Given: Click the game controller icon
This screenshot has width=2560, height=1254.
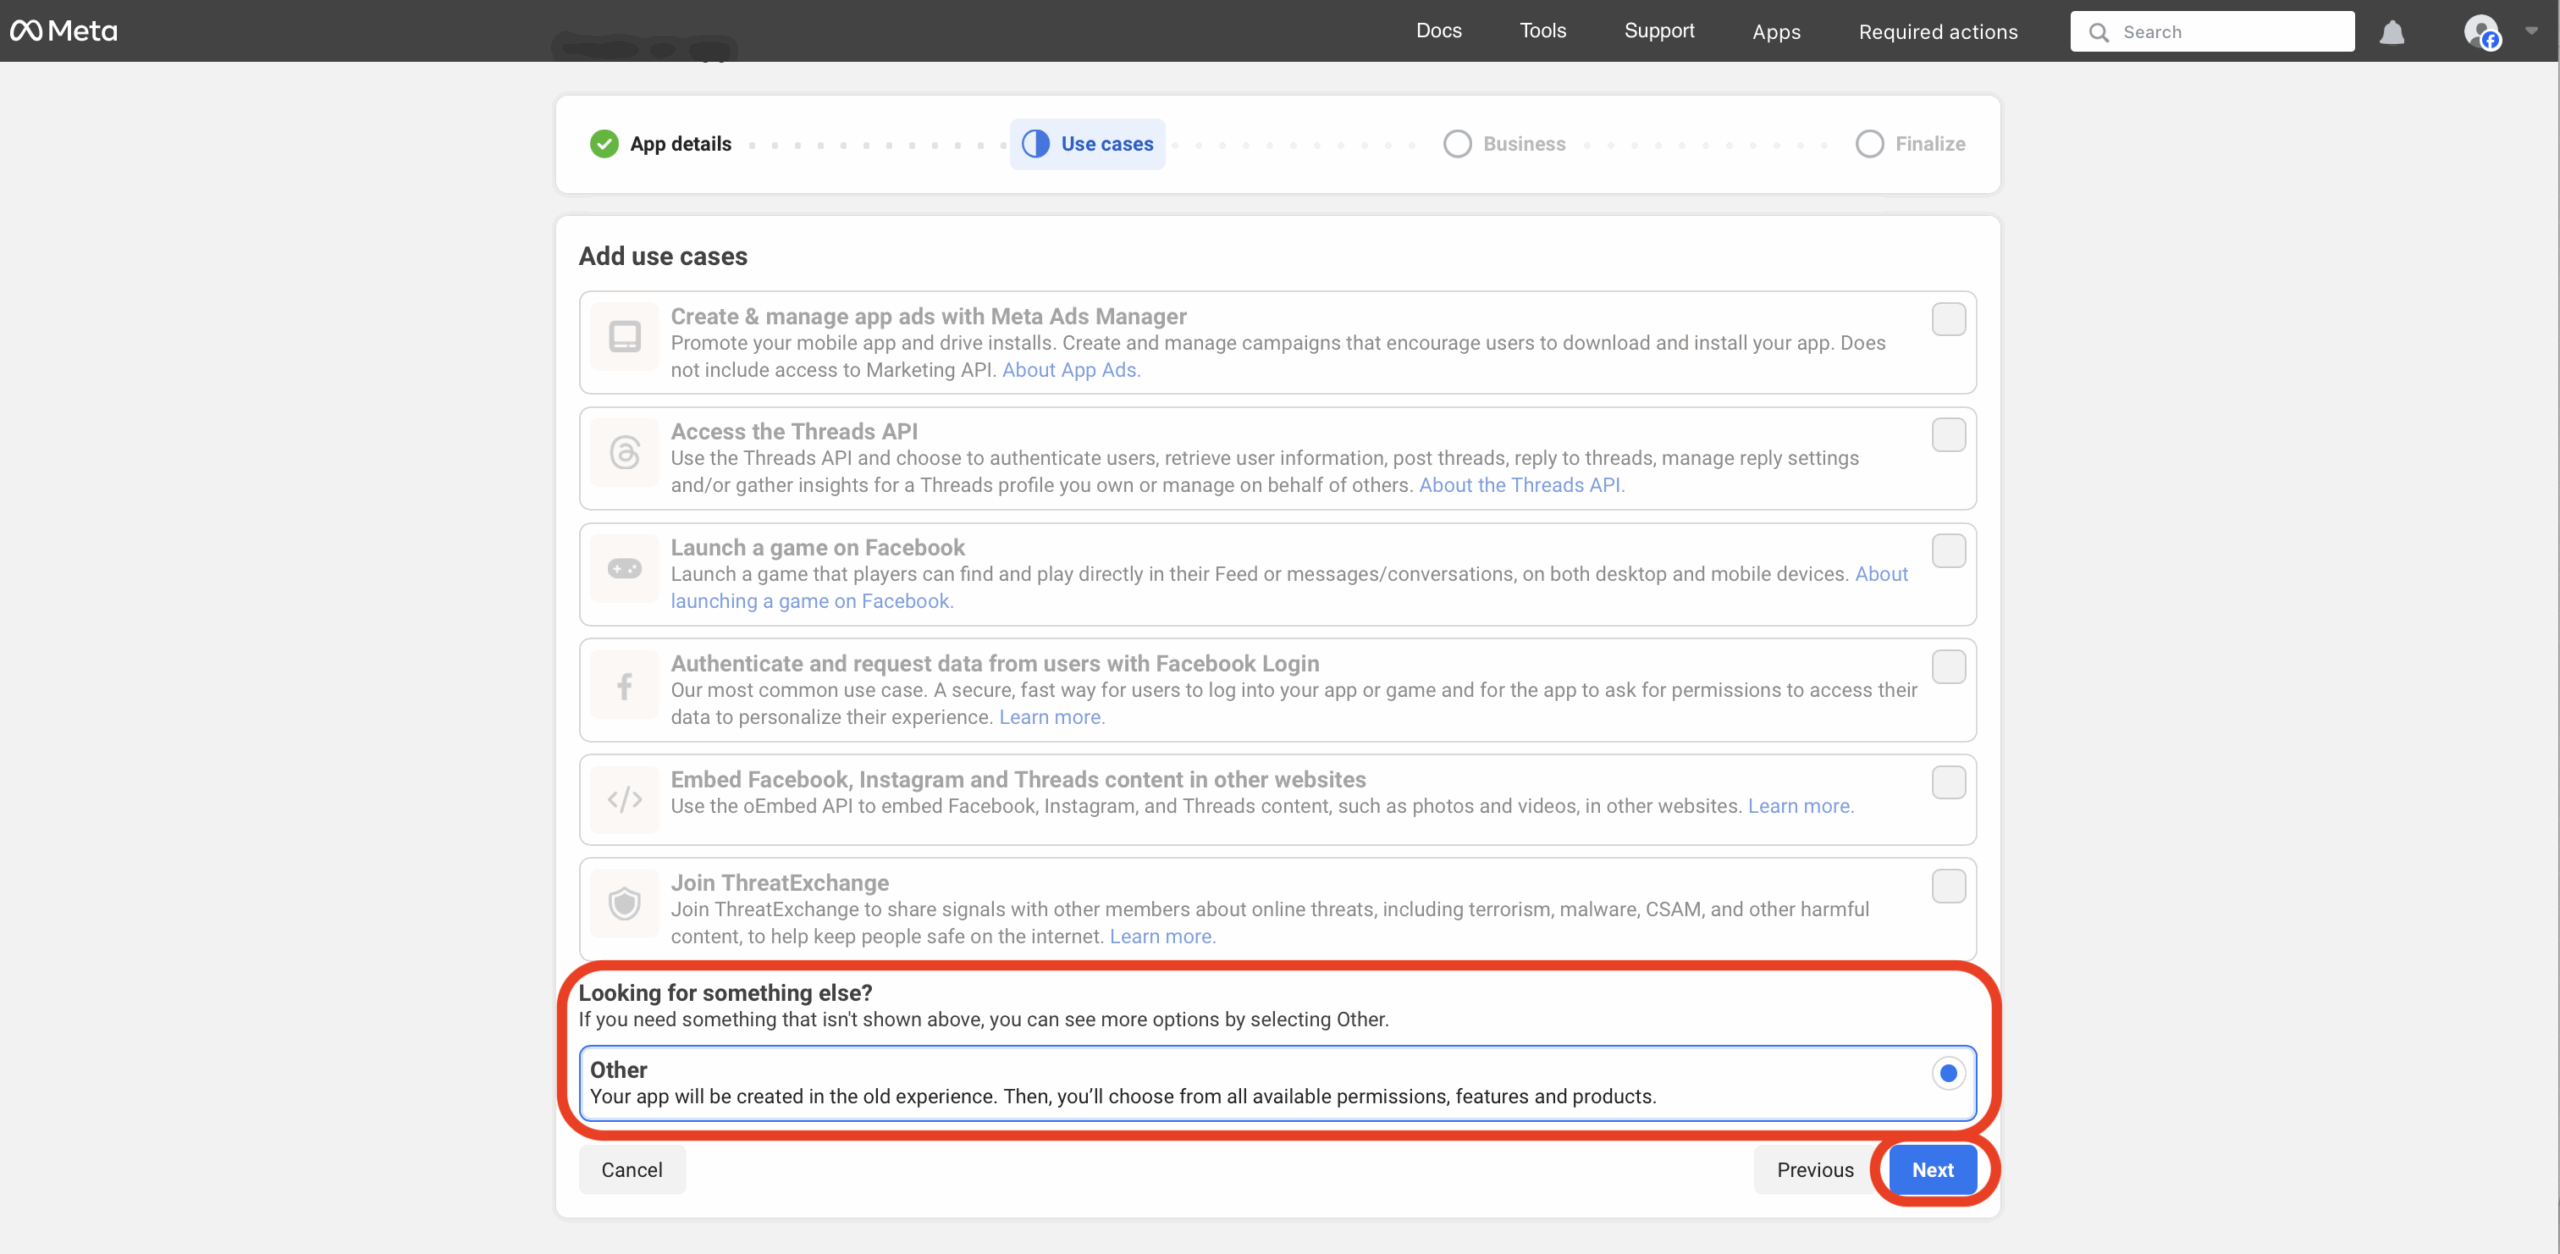Looking at the screenshot, I should [625, 569].
